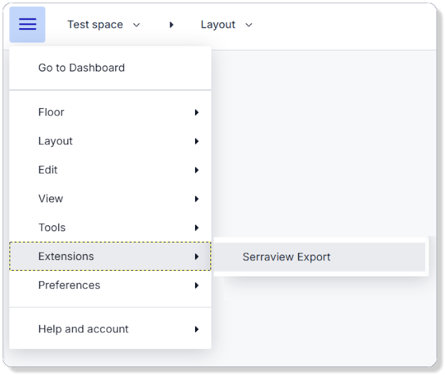Open the Layout menu entry
Viewport: 445px width, 375px height.
coord(110,141)
